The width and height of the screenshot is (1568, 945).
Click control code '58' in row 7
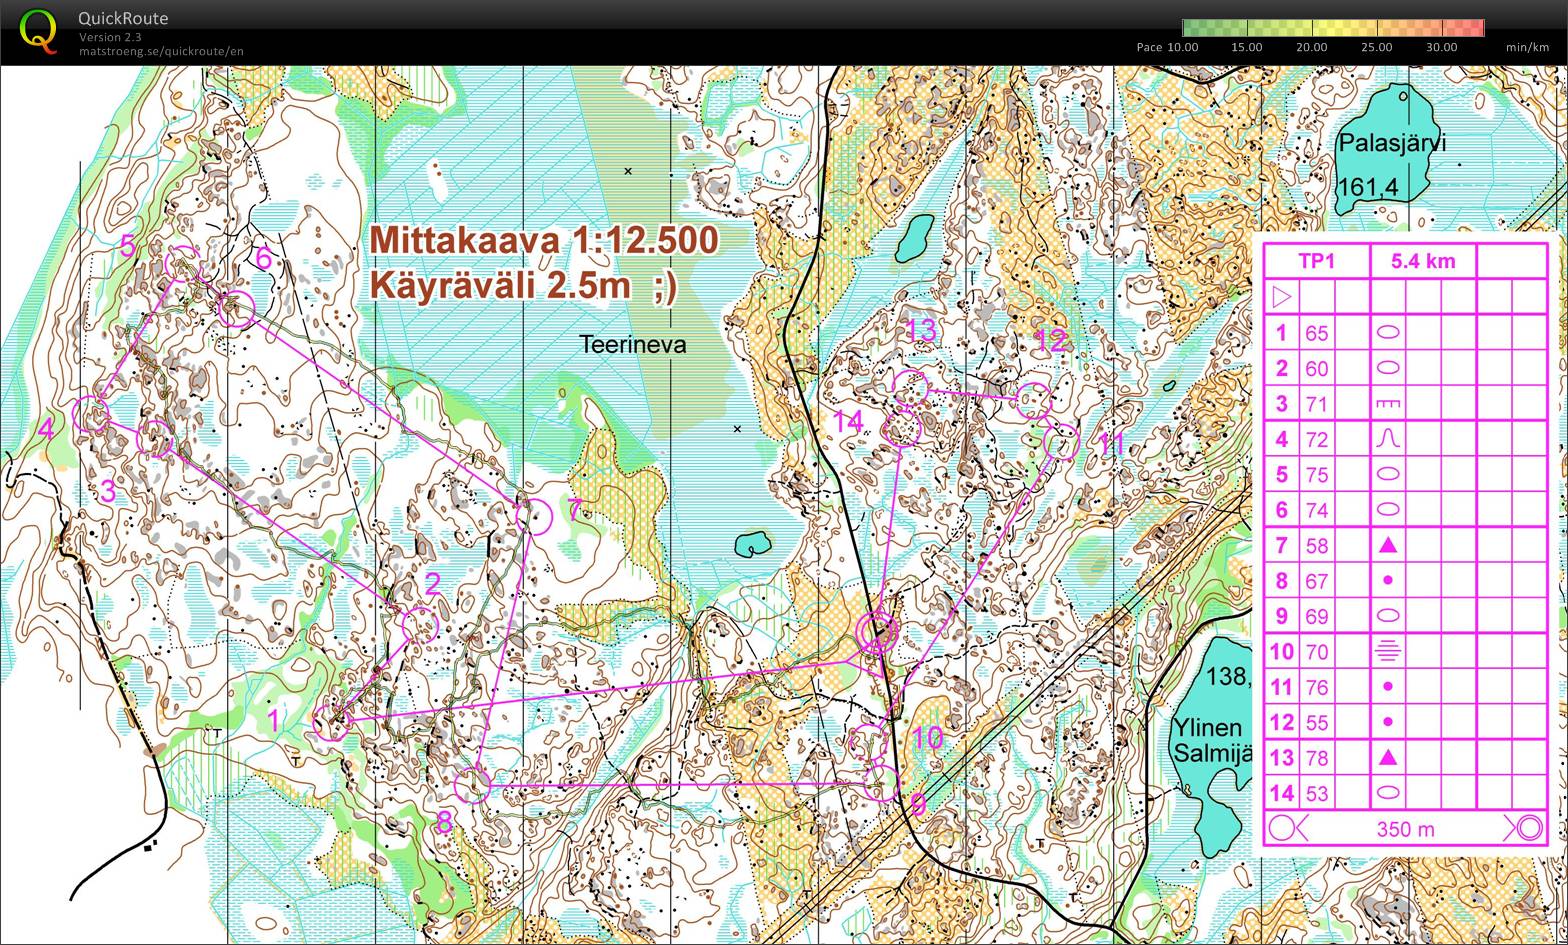[1317, 545]
